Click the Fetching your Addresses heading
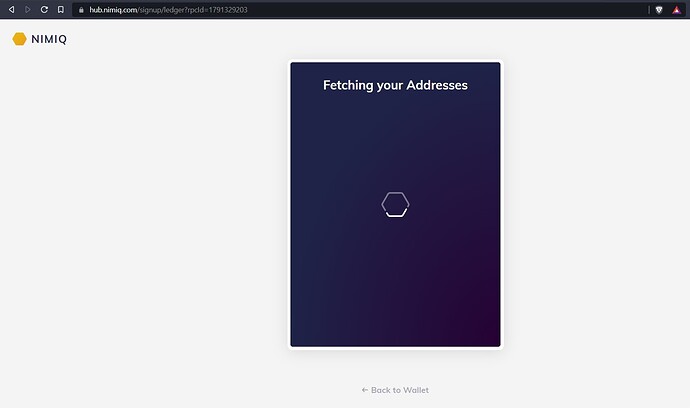 pyautogui.click(x=395, y=85)
